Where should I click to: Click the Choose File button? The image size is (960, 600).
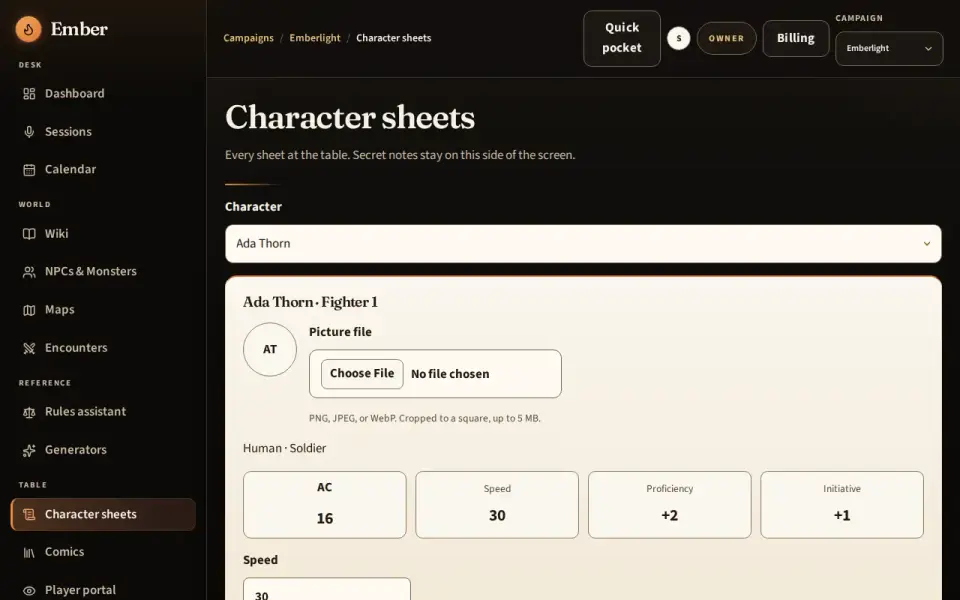(x=362, y=373)
